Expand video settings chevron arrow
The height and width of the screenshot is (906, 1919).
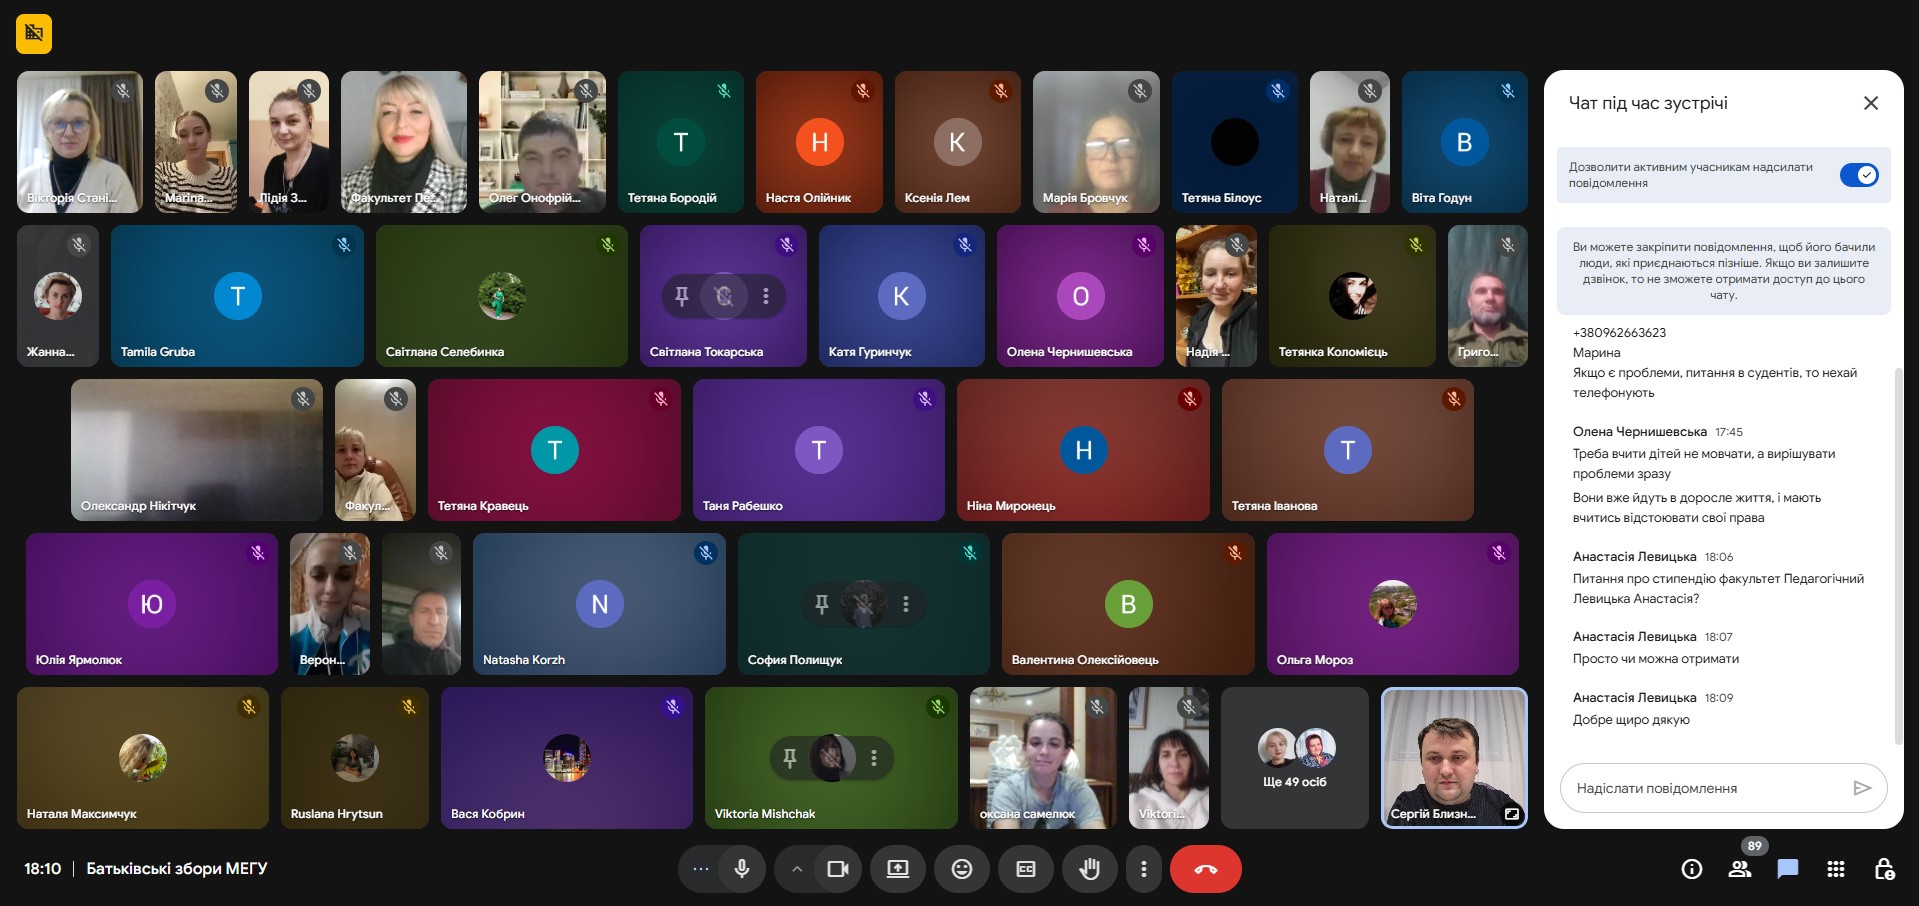tap(797, 869)
